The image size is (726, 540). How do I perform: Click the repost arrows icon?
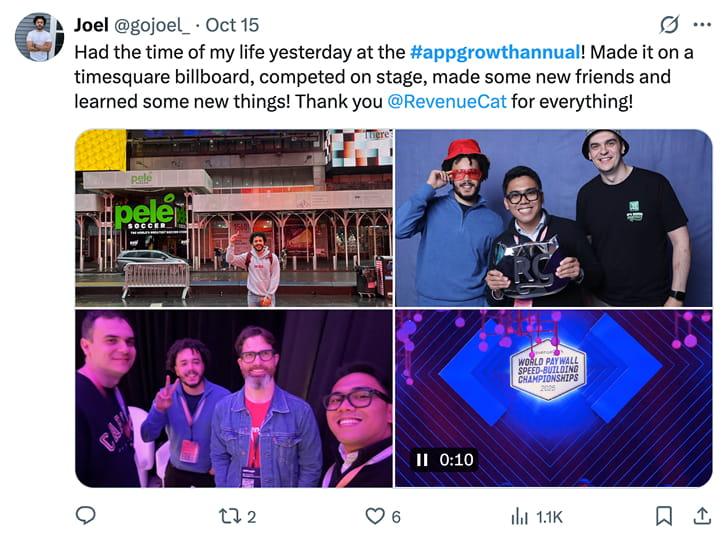[229, 516]
